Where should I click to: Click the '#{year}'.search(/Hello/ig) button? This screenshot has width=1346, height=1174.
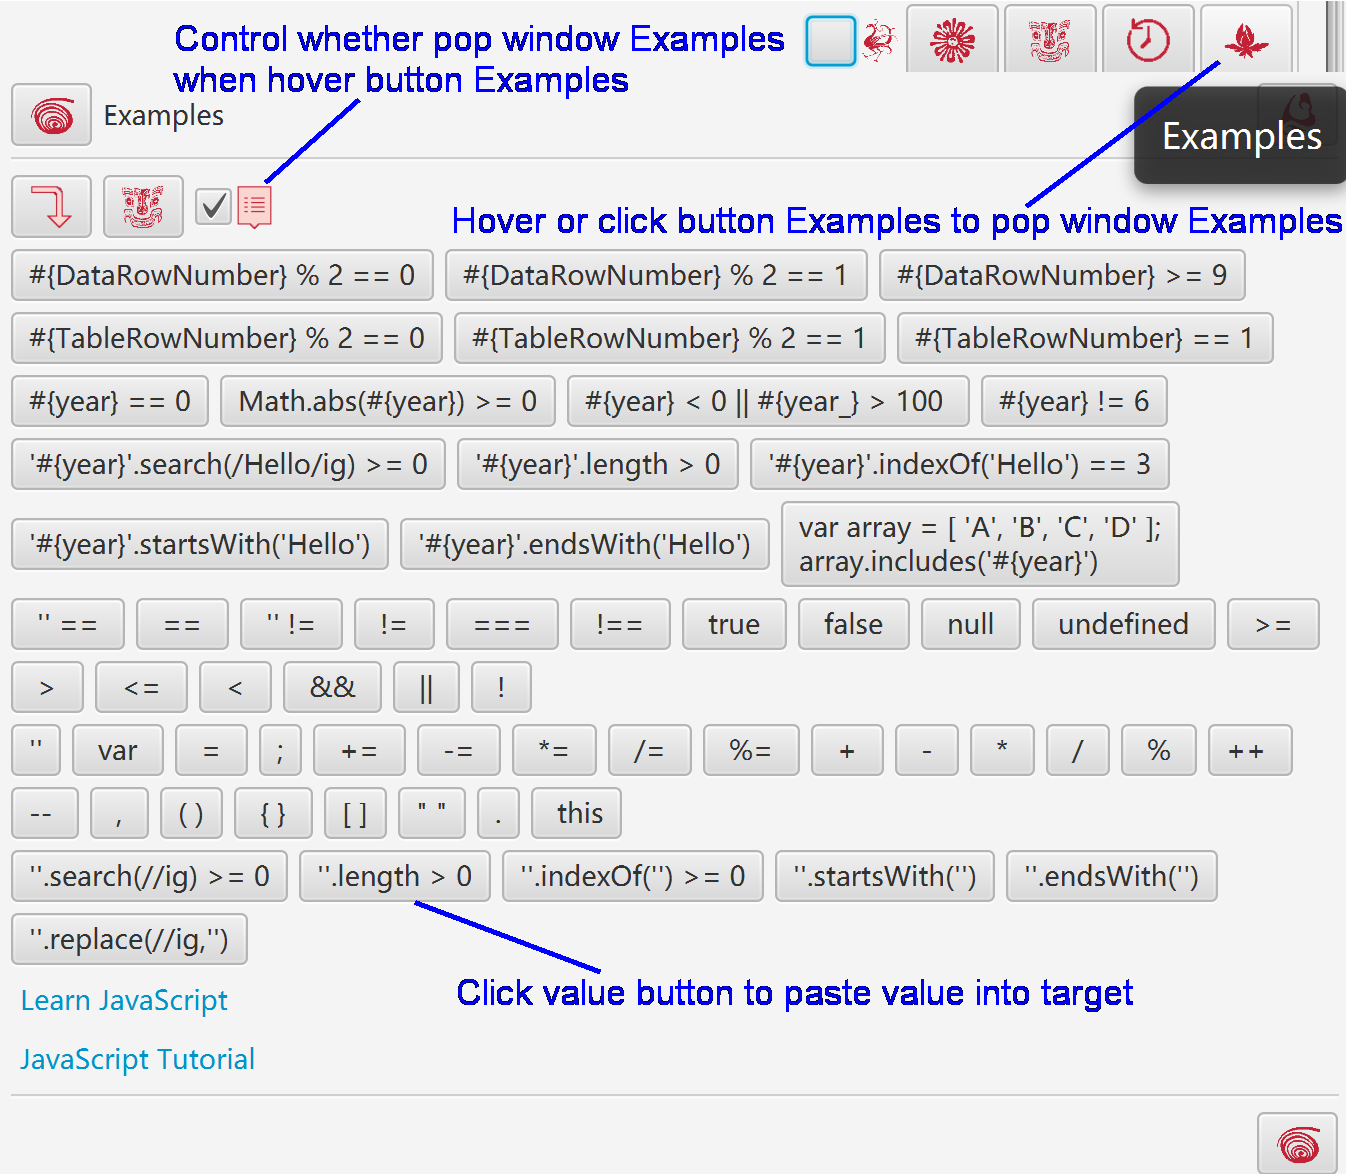pyautogui.click(x=228, y=464)
